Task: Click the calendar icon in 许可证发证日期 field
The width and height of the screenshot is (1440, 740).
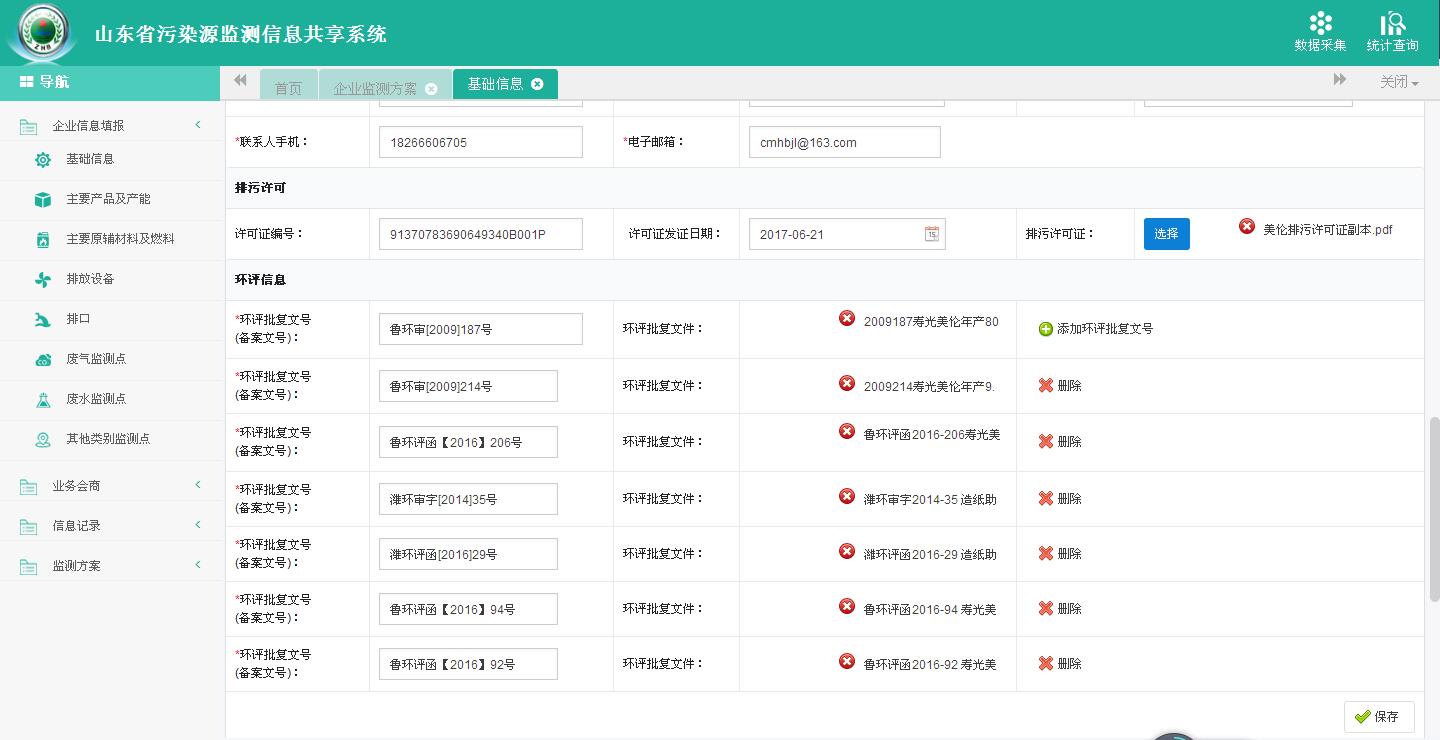Action: pos(931,234)
